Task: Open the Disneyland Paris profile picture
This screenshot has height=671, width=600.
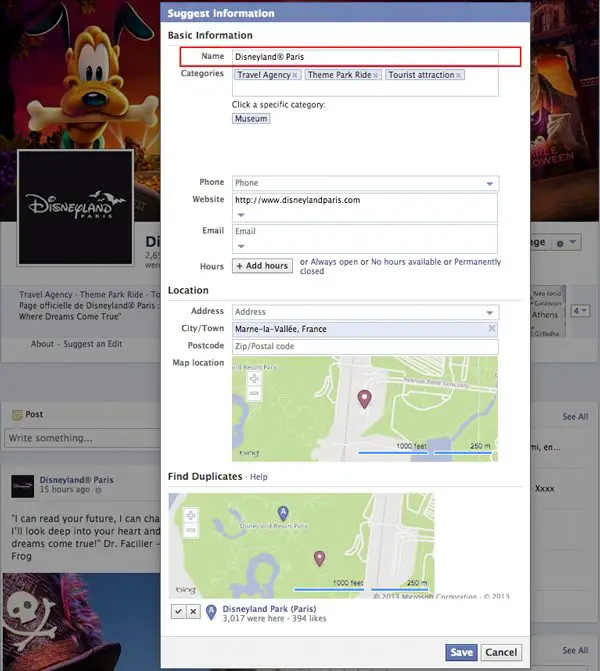Action: [x=75, y=208]
